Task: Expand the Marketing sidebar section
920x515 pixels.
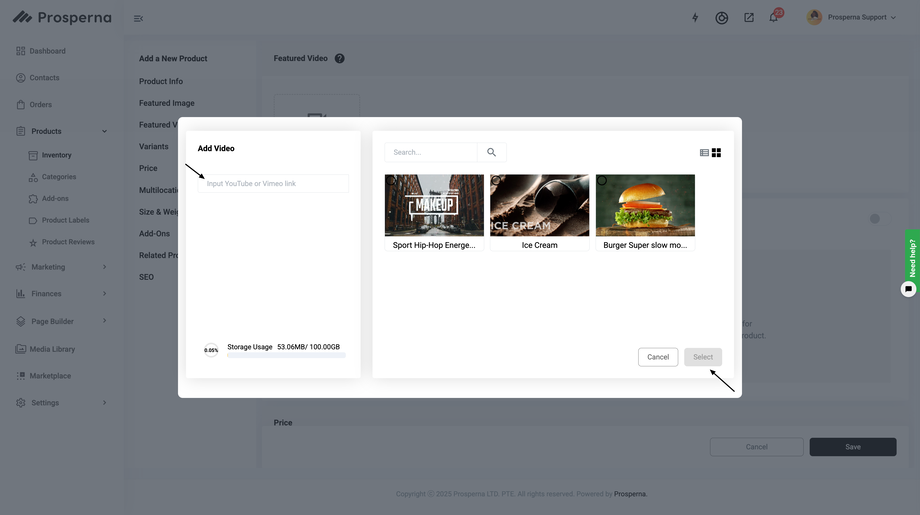Action: 104,267
